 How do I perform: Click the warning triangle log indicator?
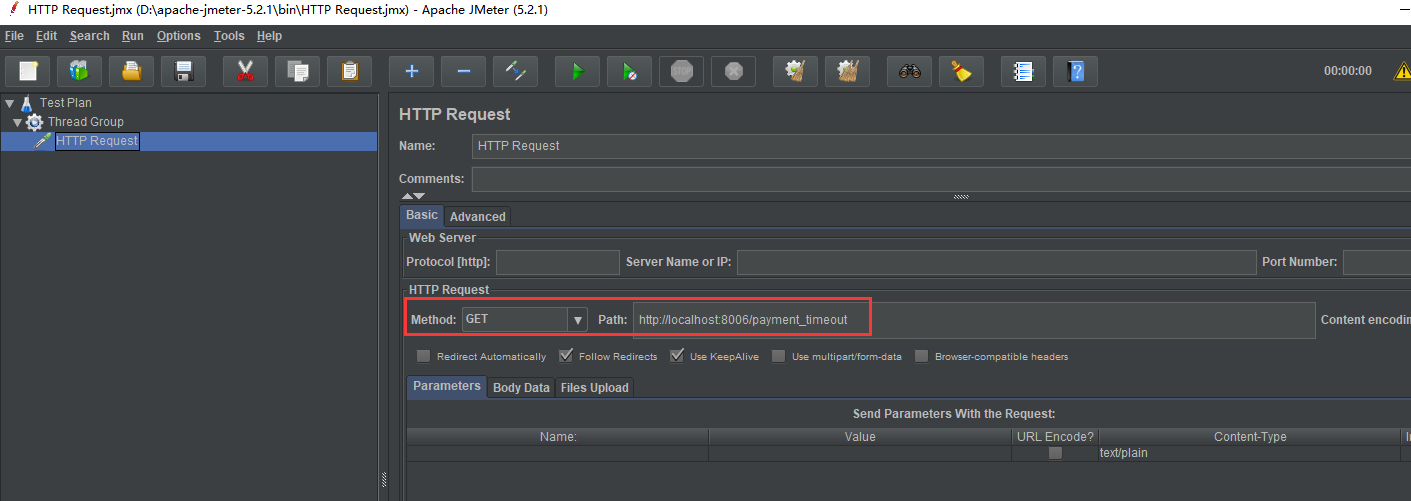coord(1401,71)
